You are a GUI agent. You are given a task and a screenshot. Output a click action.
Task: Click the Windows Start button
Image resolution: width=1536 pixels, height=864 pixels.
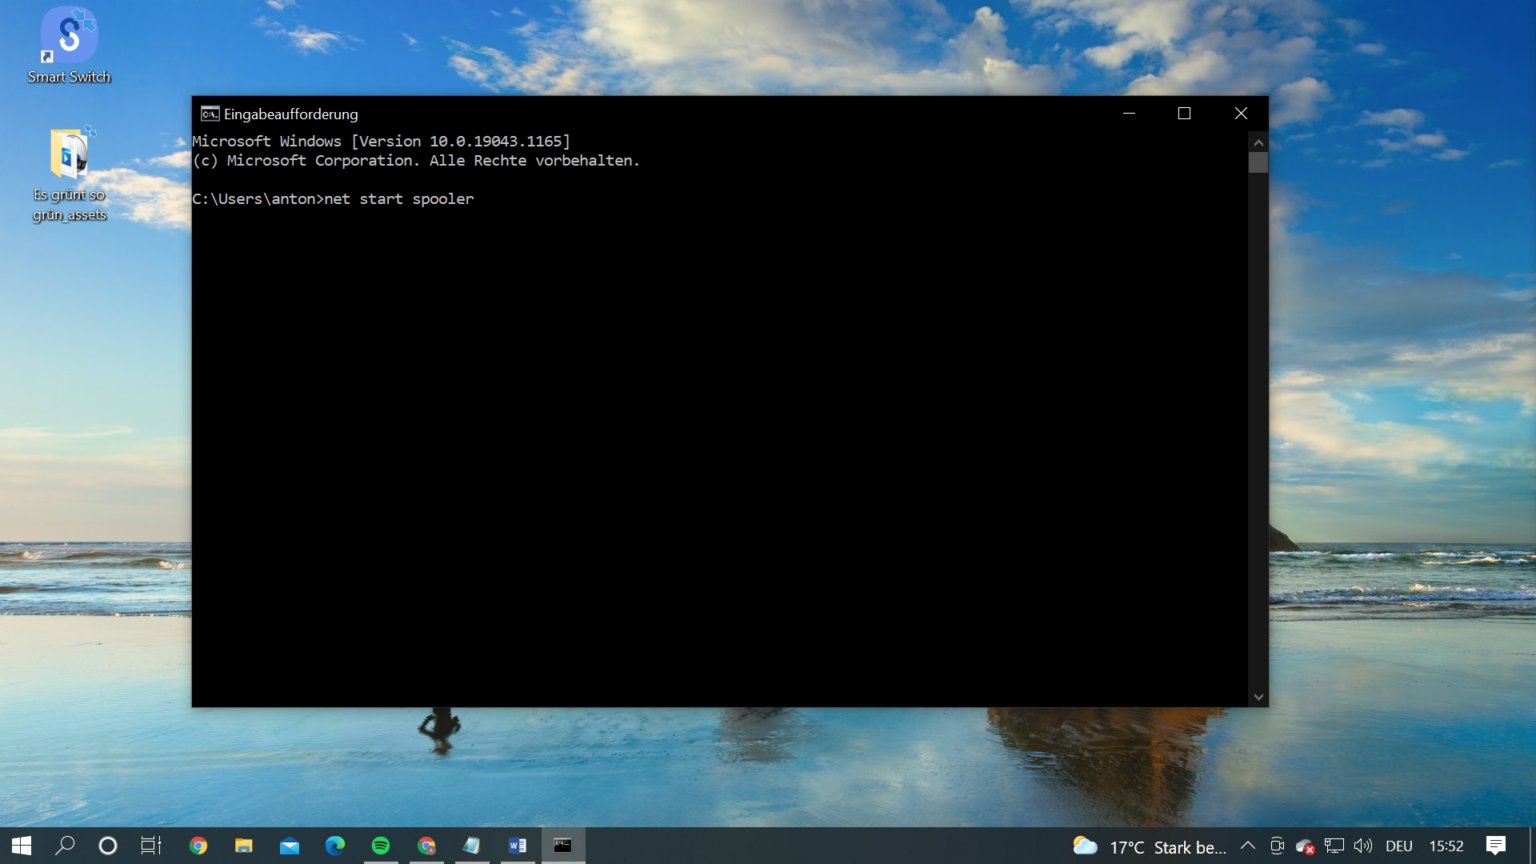pos(21,846)
